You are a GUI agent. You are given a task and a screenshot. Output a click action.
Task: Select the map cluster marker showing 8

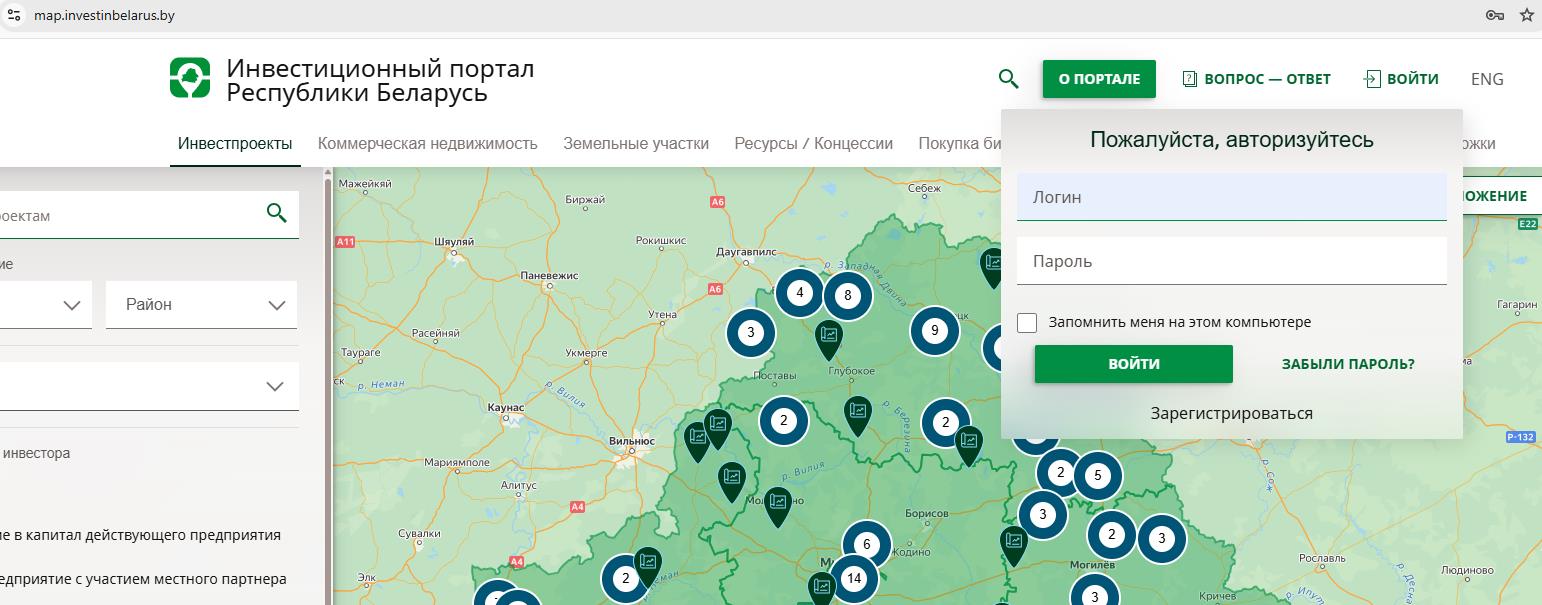847,294
